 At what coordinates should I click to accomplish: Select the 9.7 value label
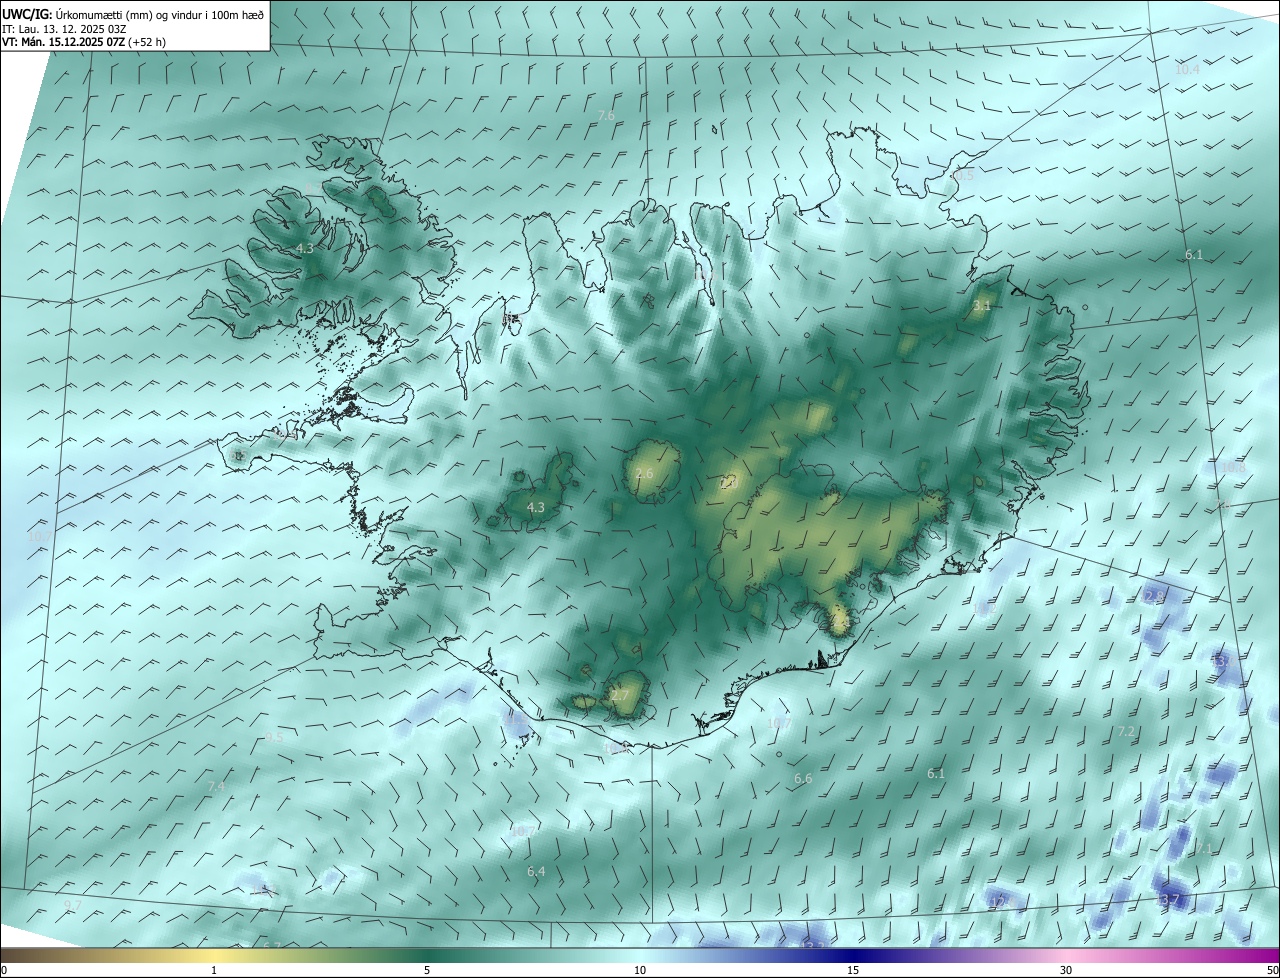[73, 905]
